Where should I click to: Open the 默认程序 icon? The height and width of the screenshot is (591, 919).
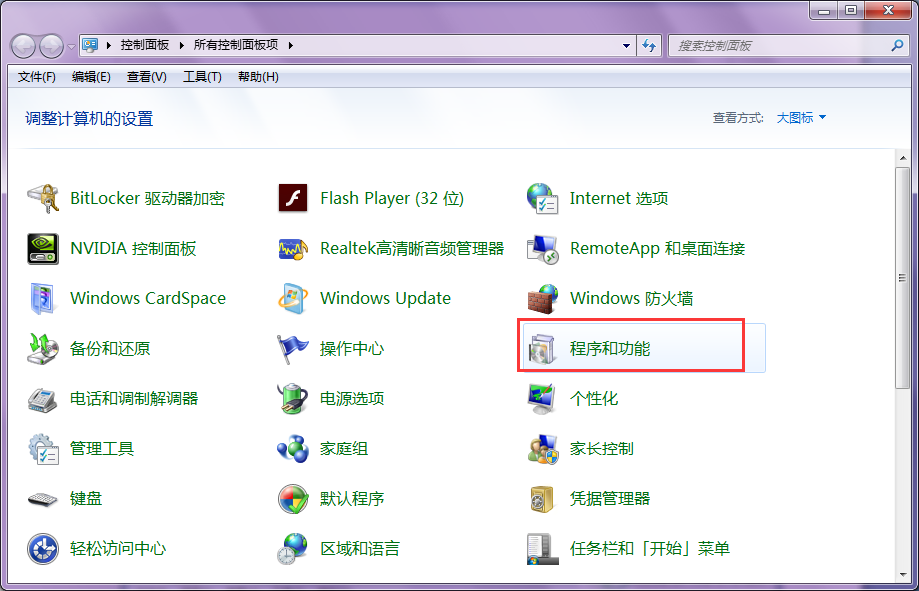point(292,499)
